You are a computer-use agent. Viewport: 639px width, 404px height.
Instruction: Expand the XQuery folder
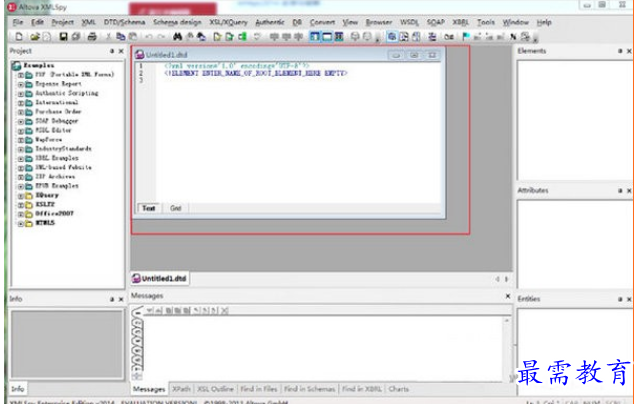pos(20,196)
